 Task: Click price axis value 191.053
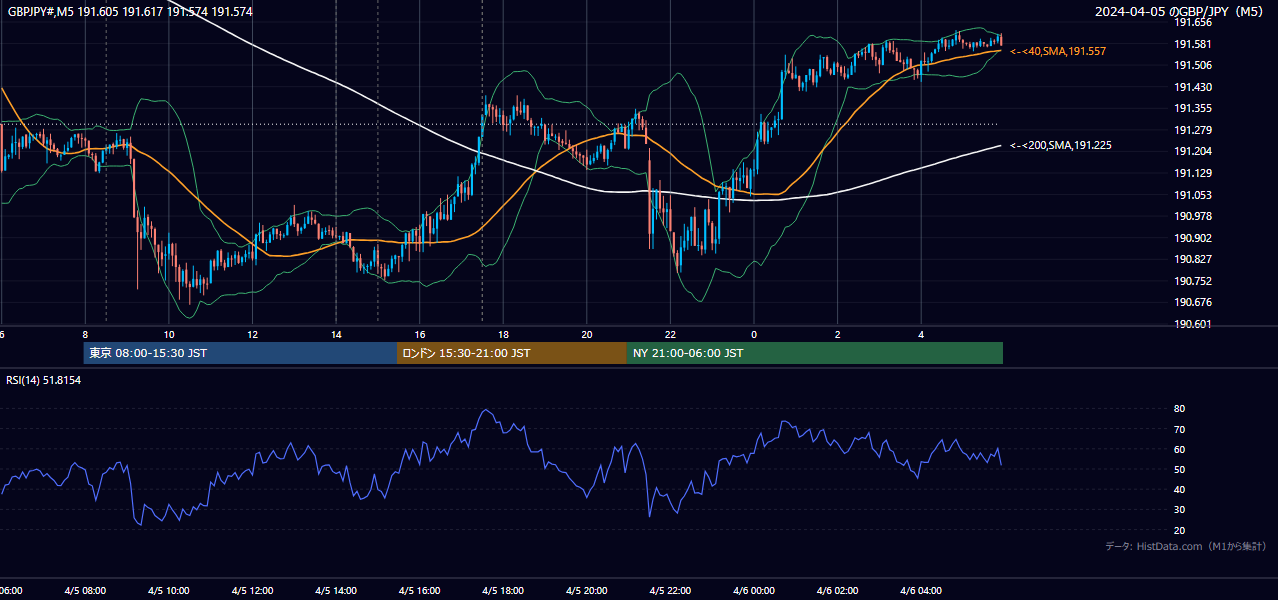(x=1193, y=195)
